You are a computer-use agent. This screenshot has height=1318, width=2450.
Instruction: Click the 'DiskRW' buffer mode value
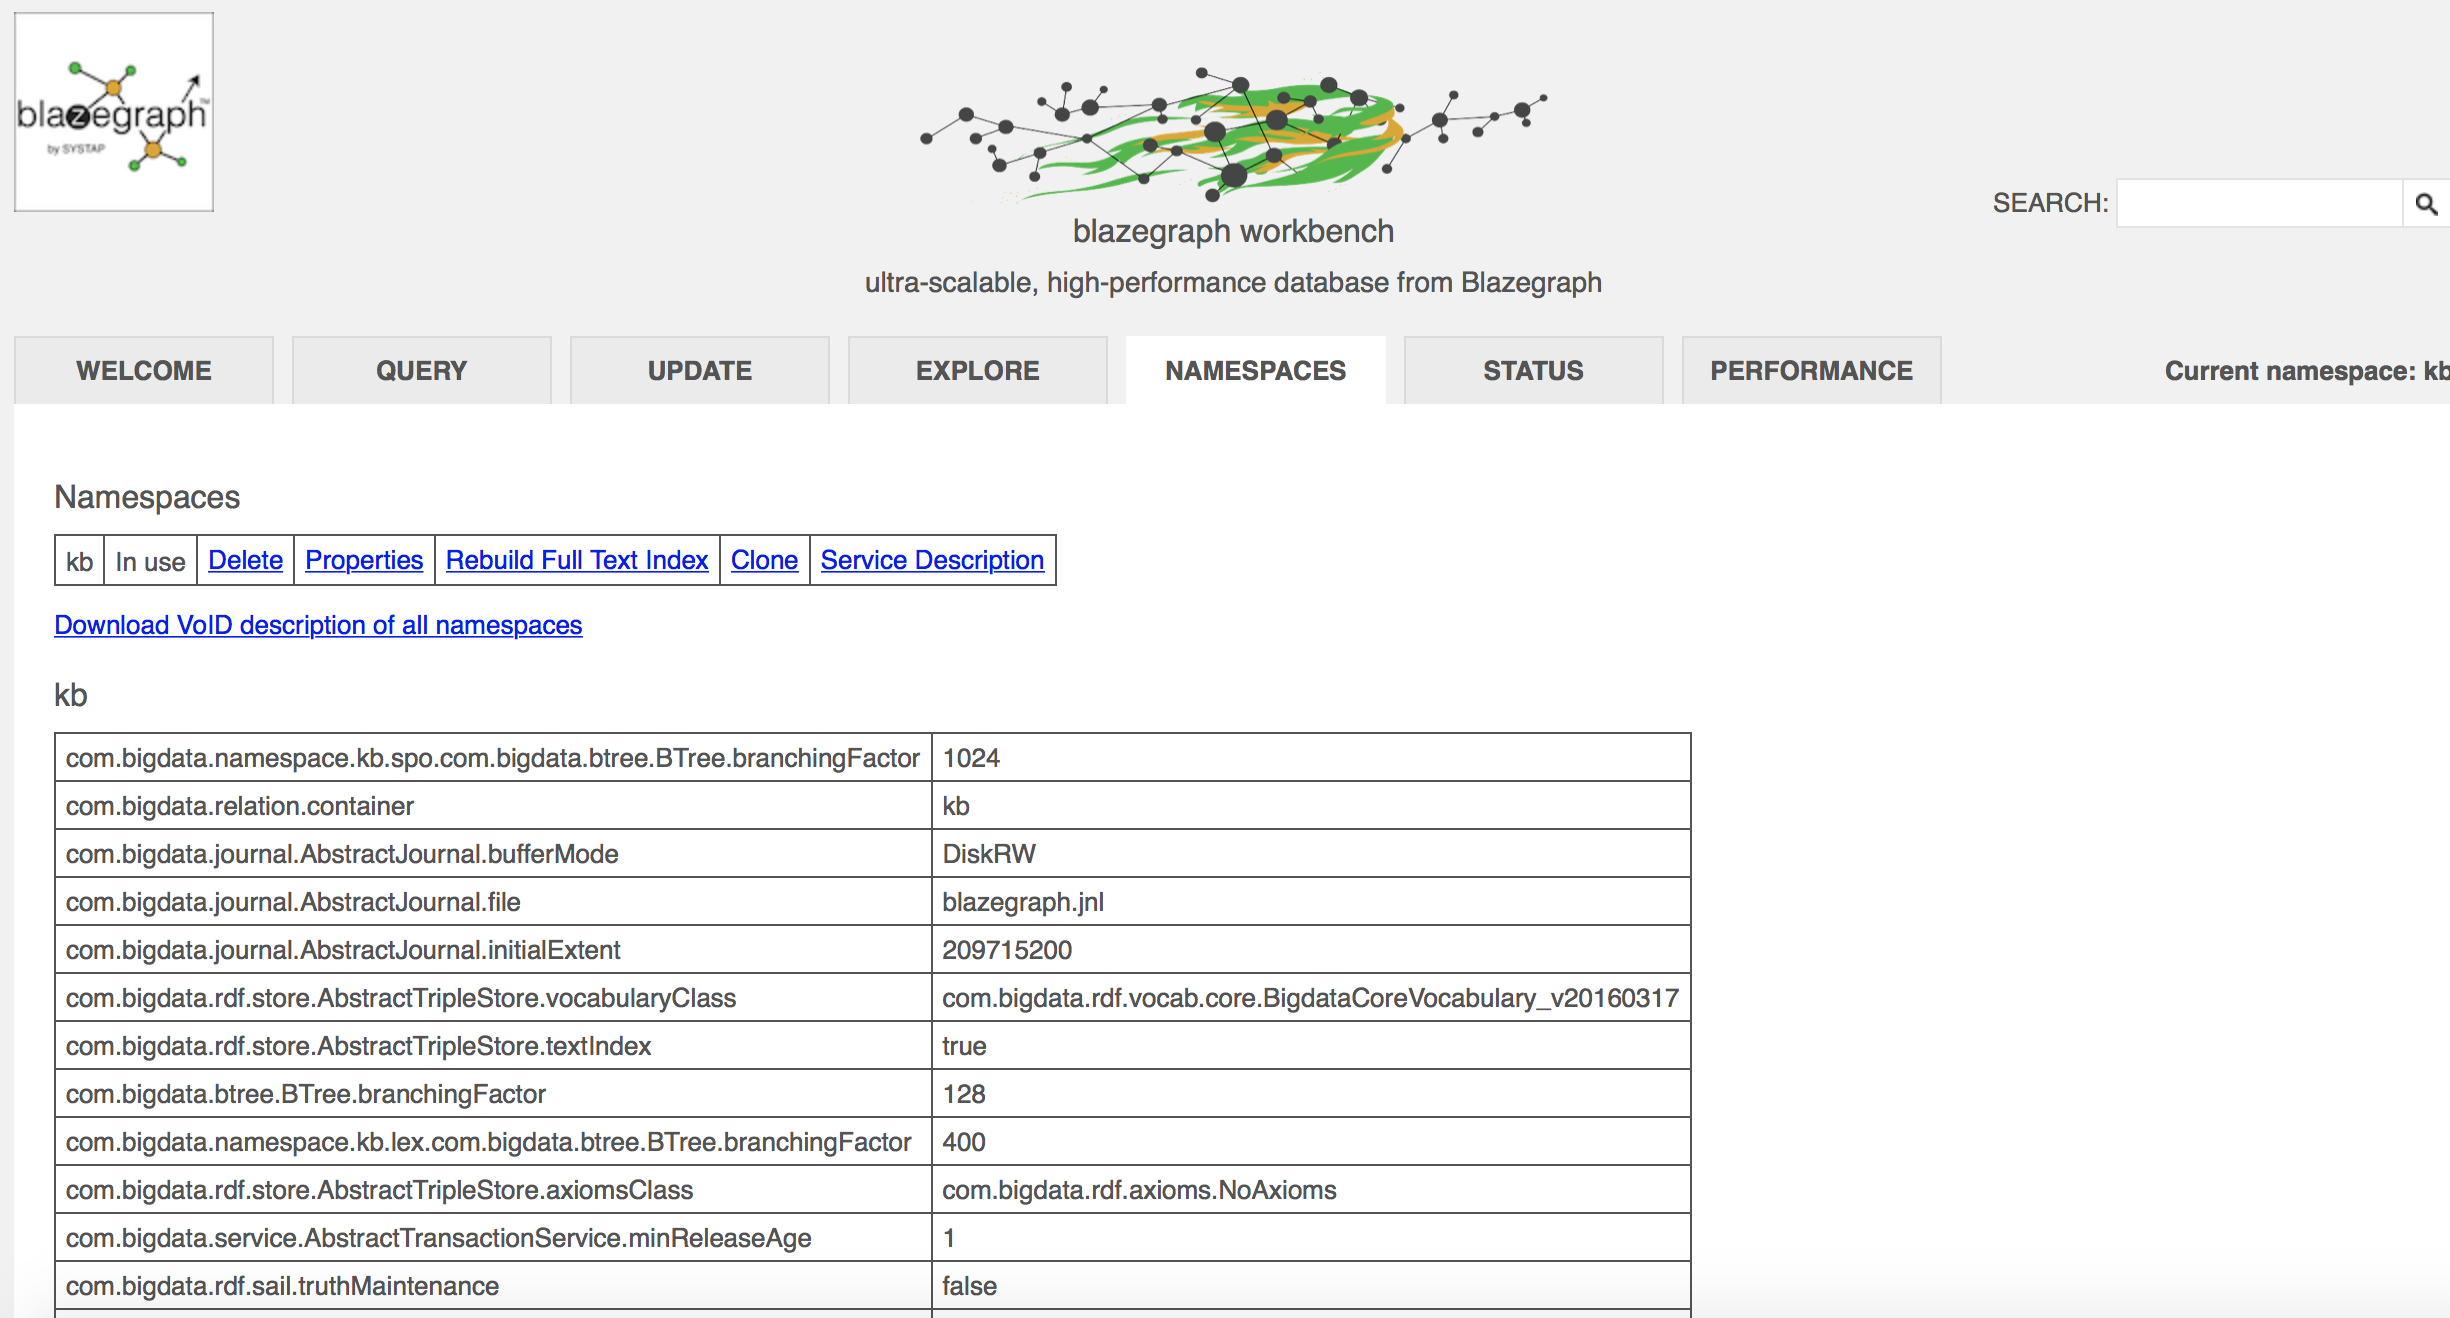[1311, 854]
